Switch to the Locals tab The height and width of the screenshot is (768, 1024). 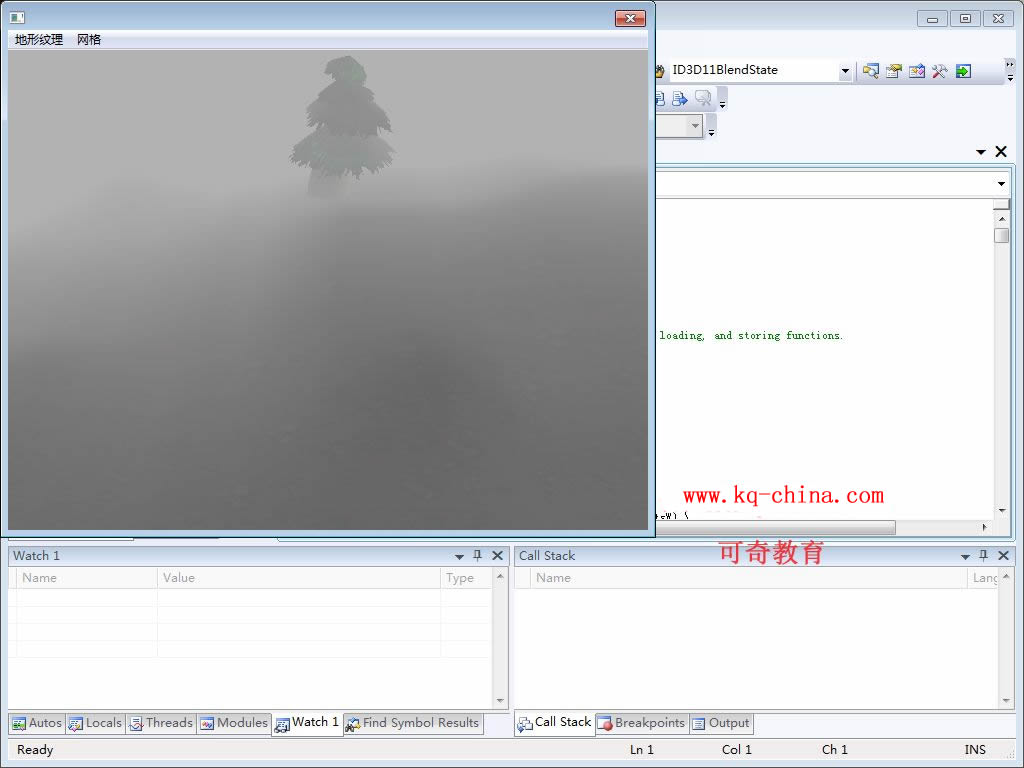[95, 723]
